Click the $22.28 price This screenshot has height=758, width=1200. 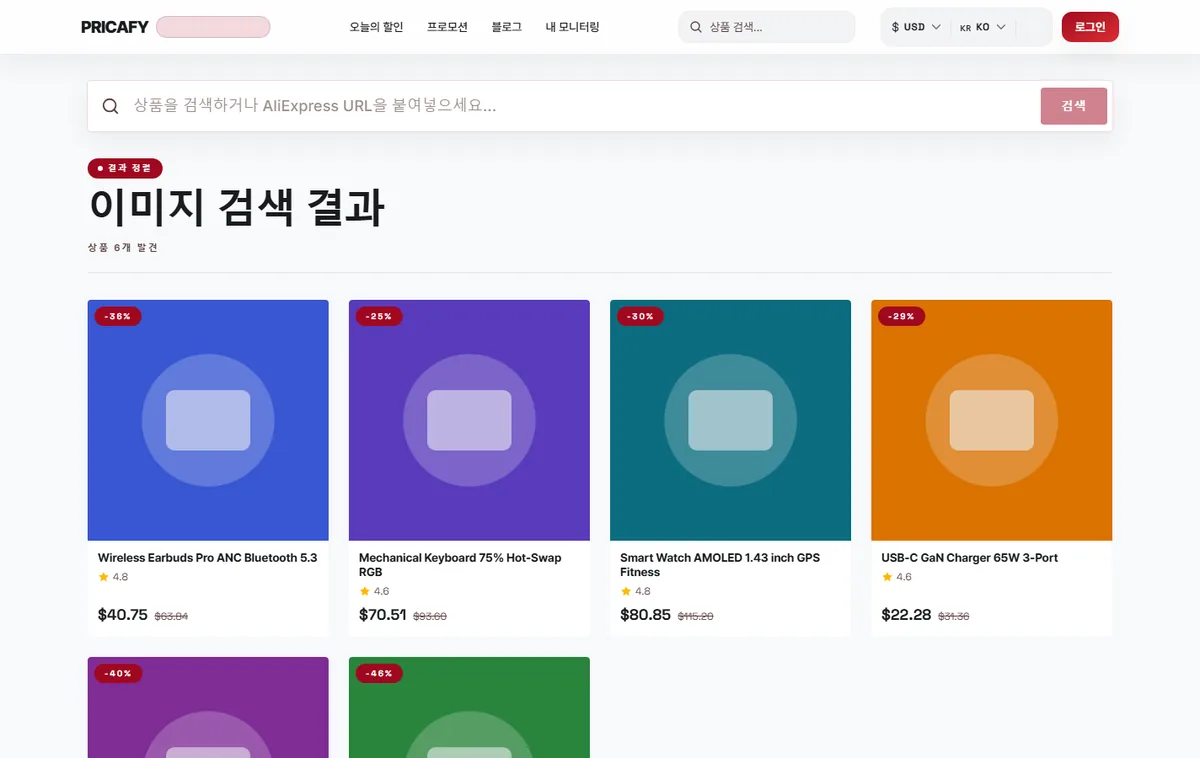click(x=907, y=615)
